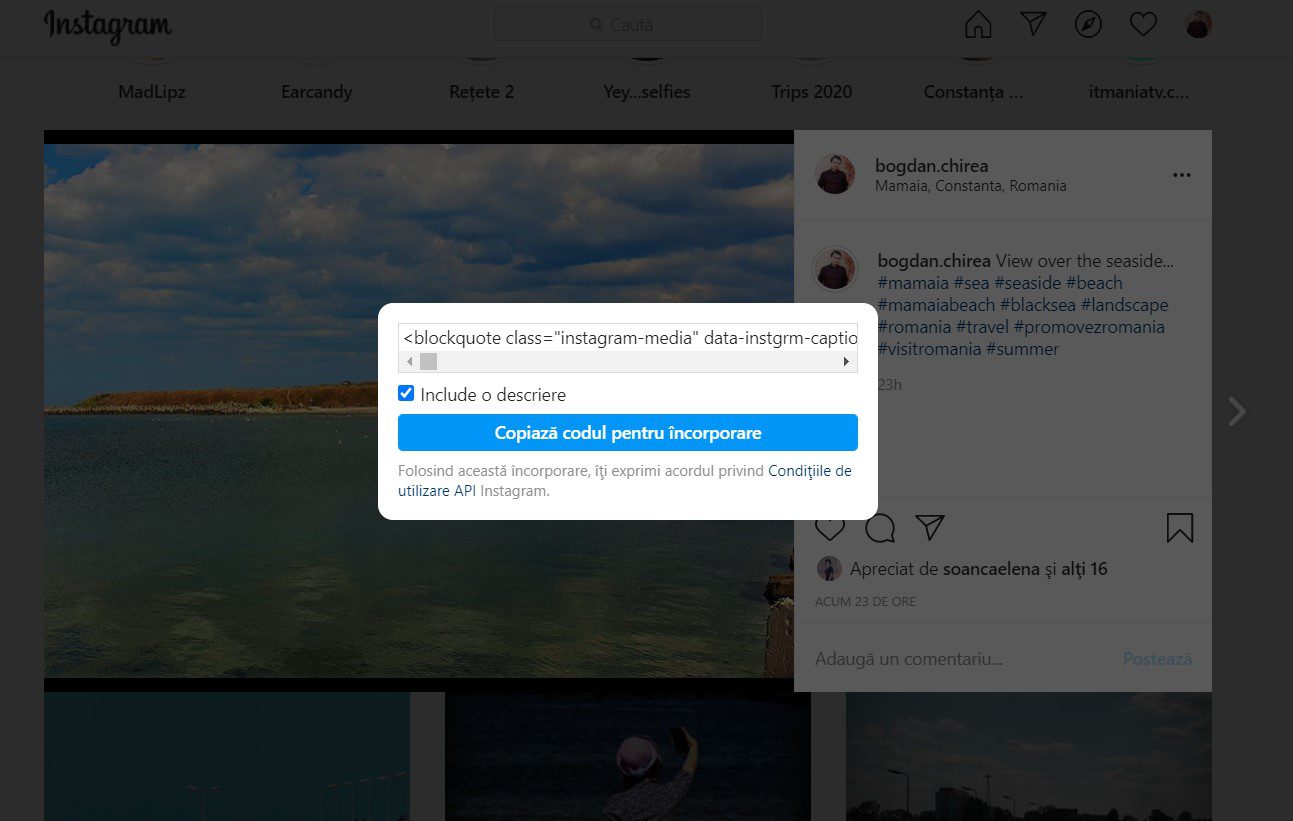This screenshot has height=821, width=1293.
Task: Uncheck Include o descriere checkbox
Action: tap(406, 393)
